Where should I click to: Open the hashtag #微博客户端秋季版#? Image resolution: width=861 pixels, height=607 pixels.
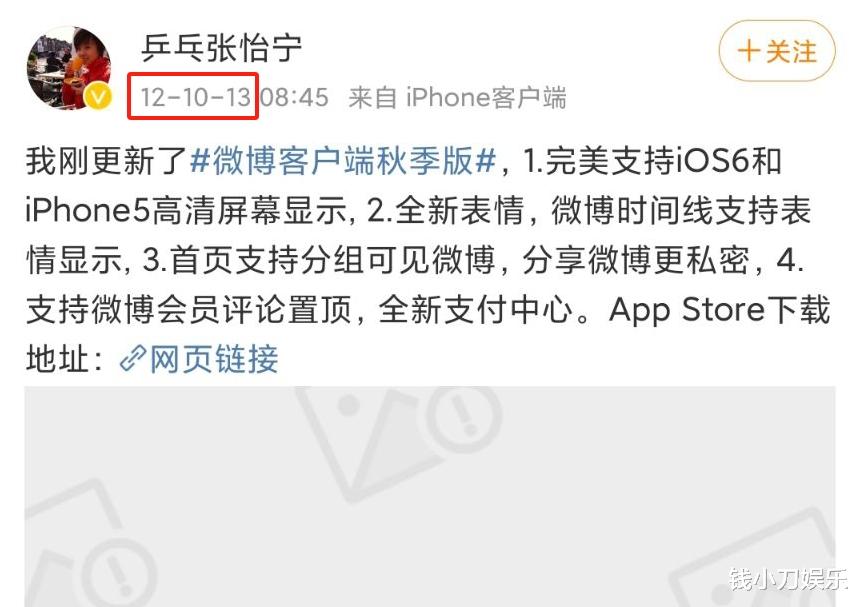click(x=343, y=161)
